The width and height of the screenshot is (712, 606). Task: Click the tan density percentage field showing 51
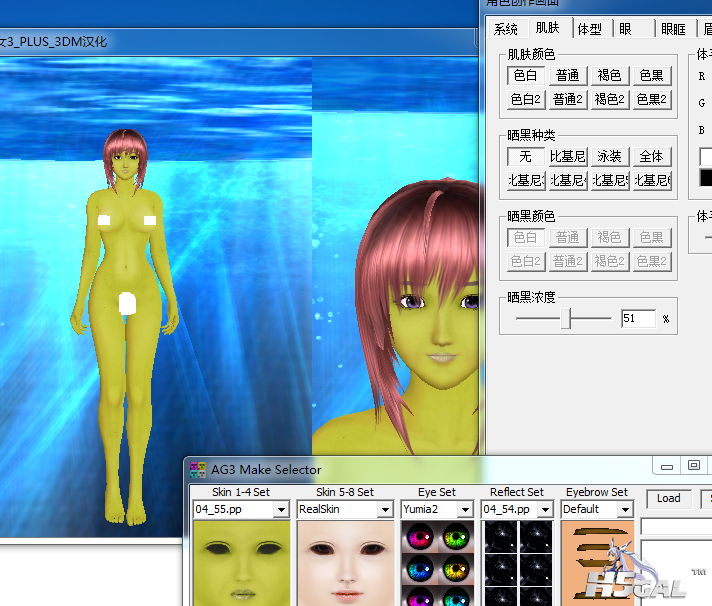pyautogui.click(x=637, y=319)
